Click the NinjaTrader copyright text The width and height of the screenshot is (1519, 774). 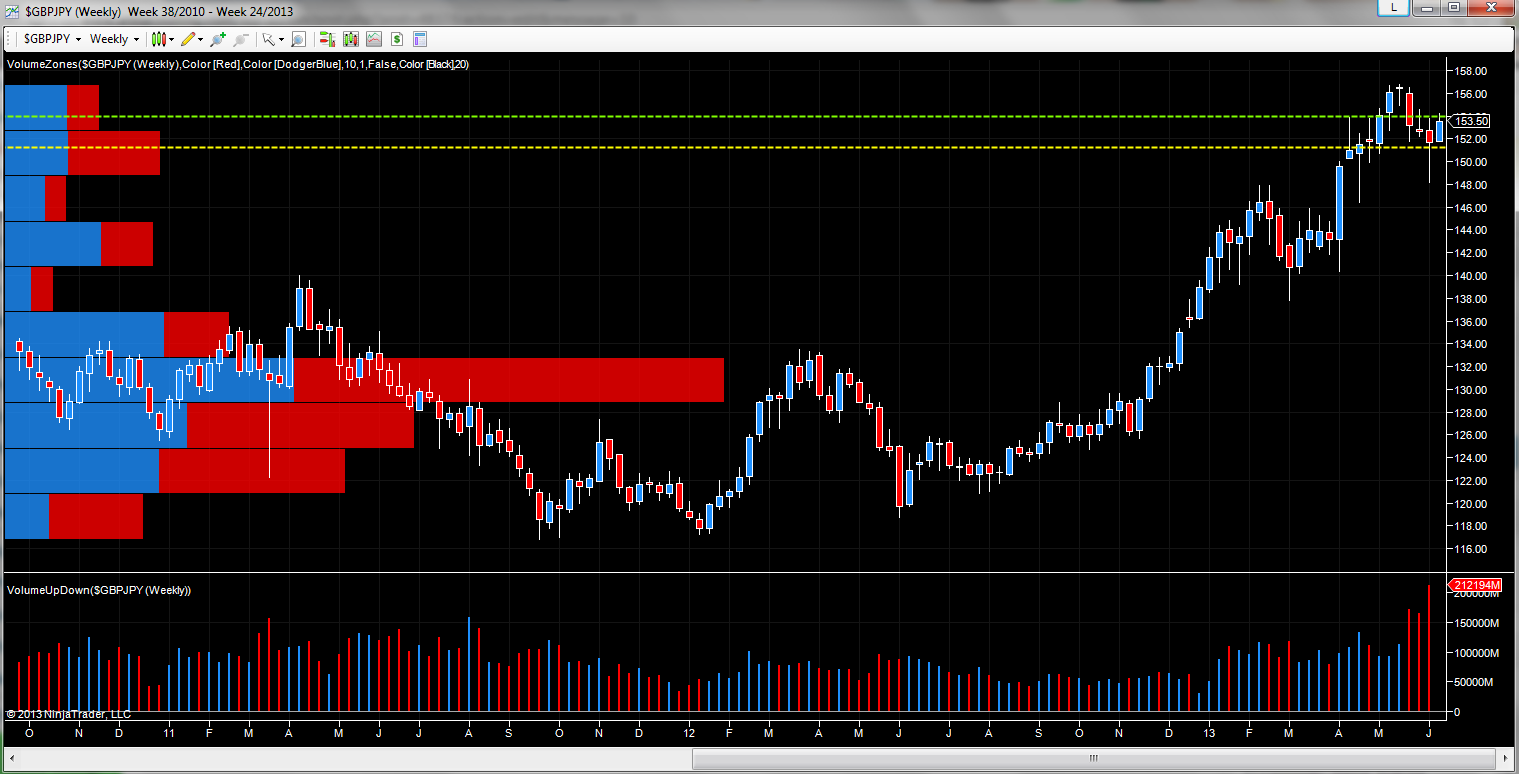(x=69, y=714)
